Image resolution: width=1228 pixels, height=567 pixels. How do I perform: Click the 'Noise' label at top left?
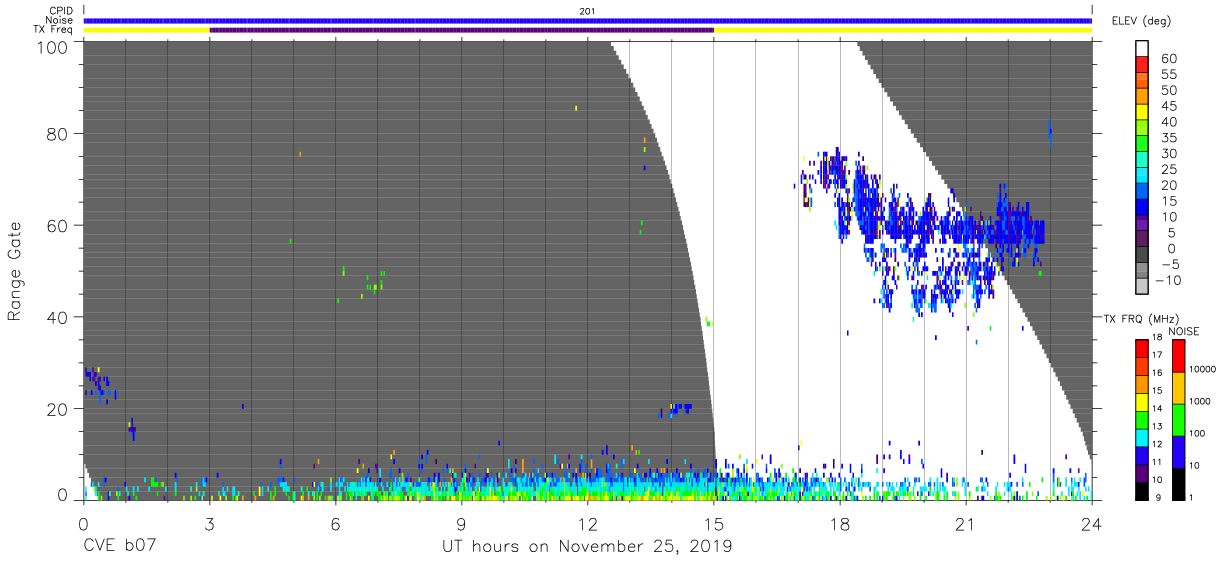pos(61,20)
